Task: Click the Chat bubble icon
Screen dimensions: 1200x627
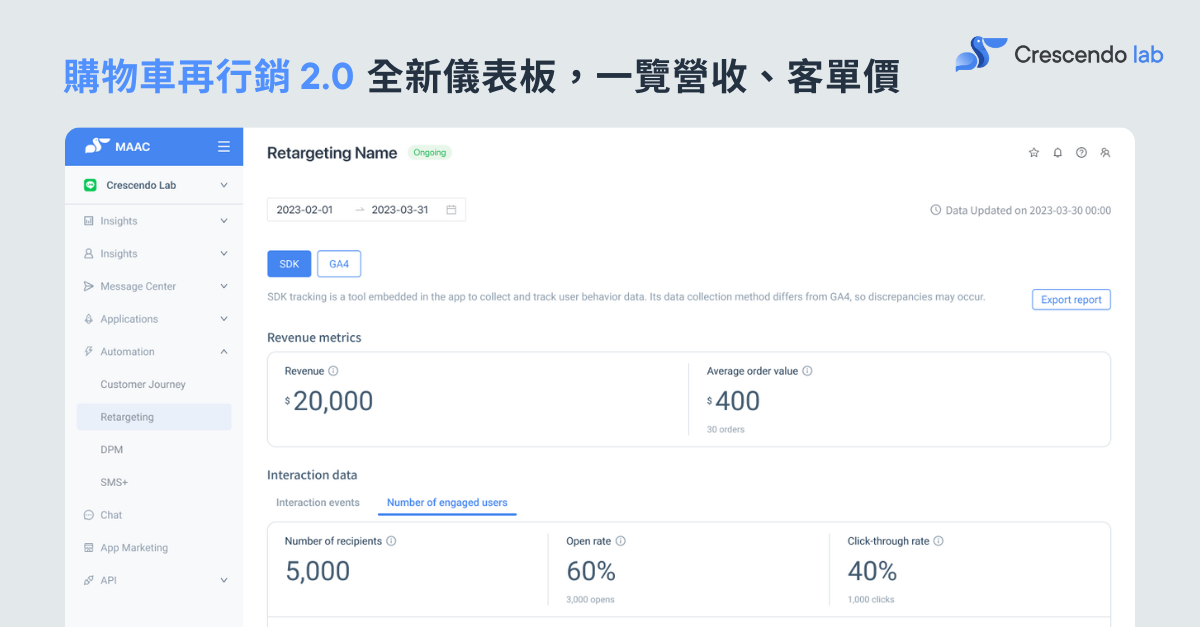Action: (89, 515)
